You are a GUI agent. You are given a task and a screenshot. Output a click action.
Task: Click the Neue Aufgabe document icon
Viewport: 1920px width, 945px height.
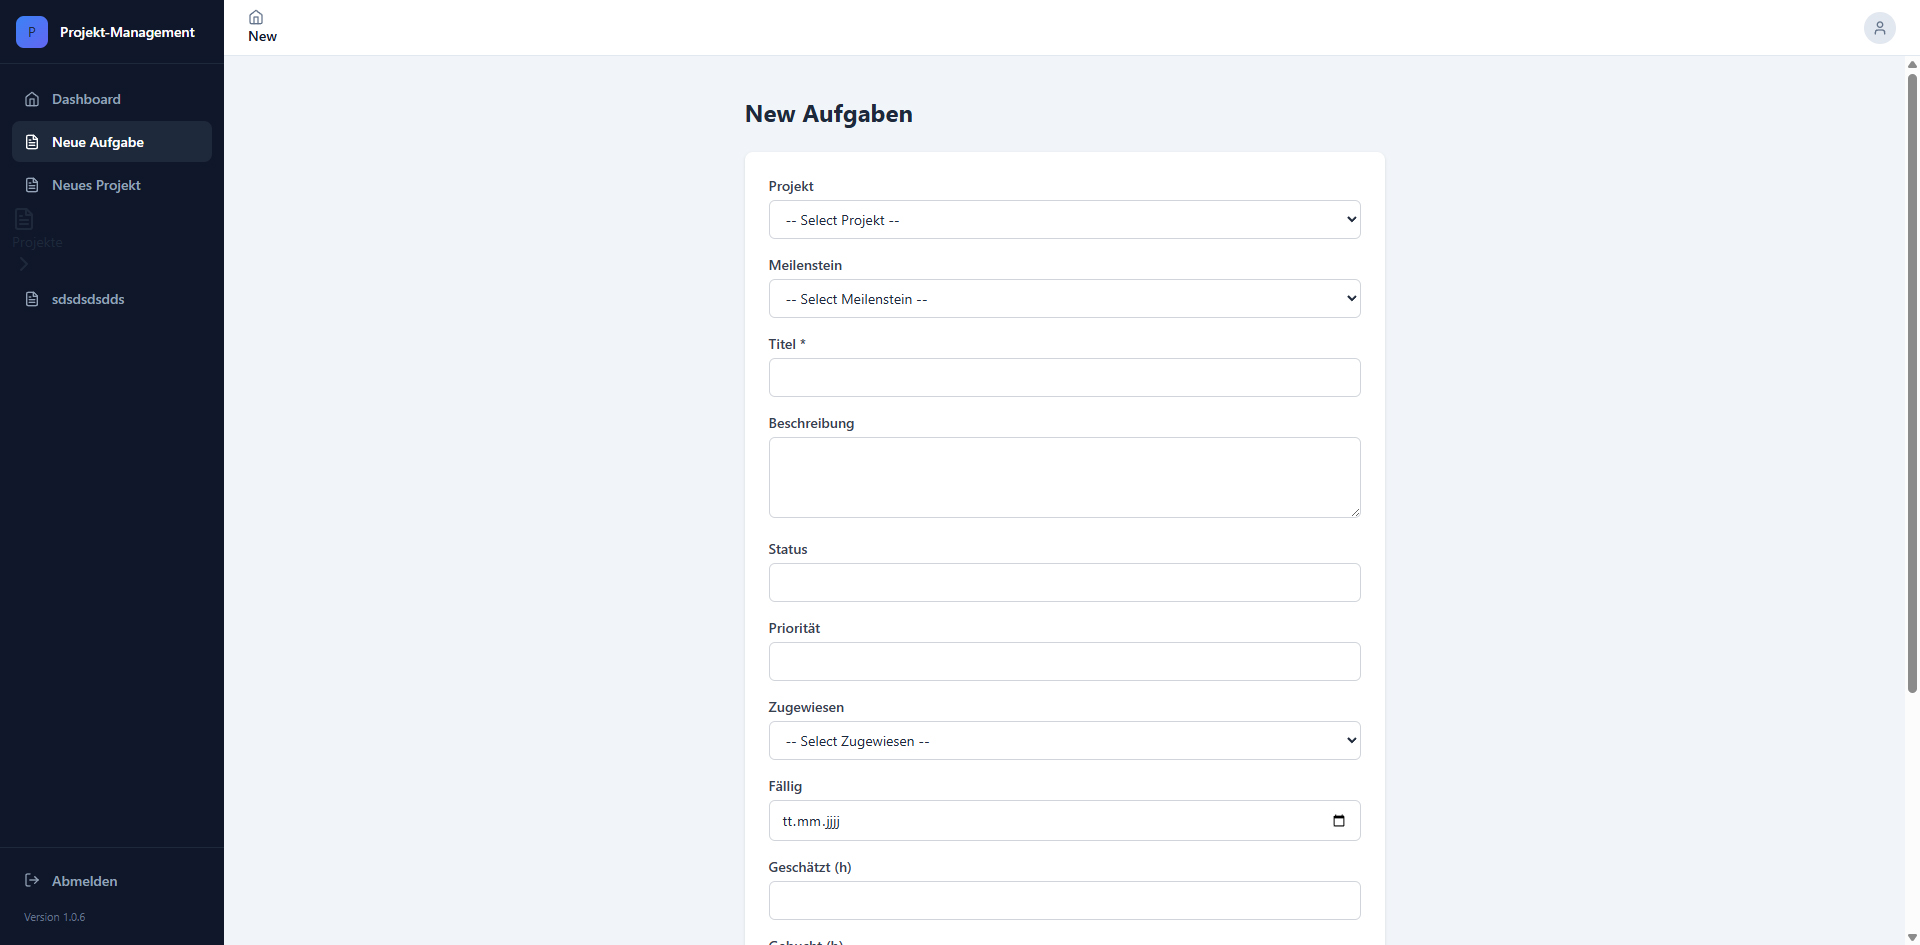click(32, 142)
